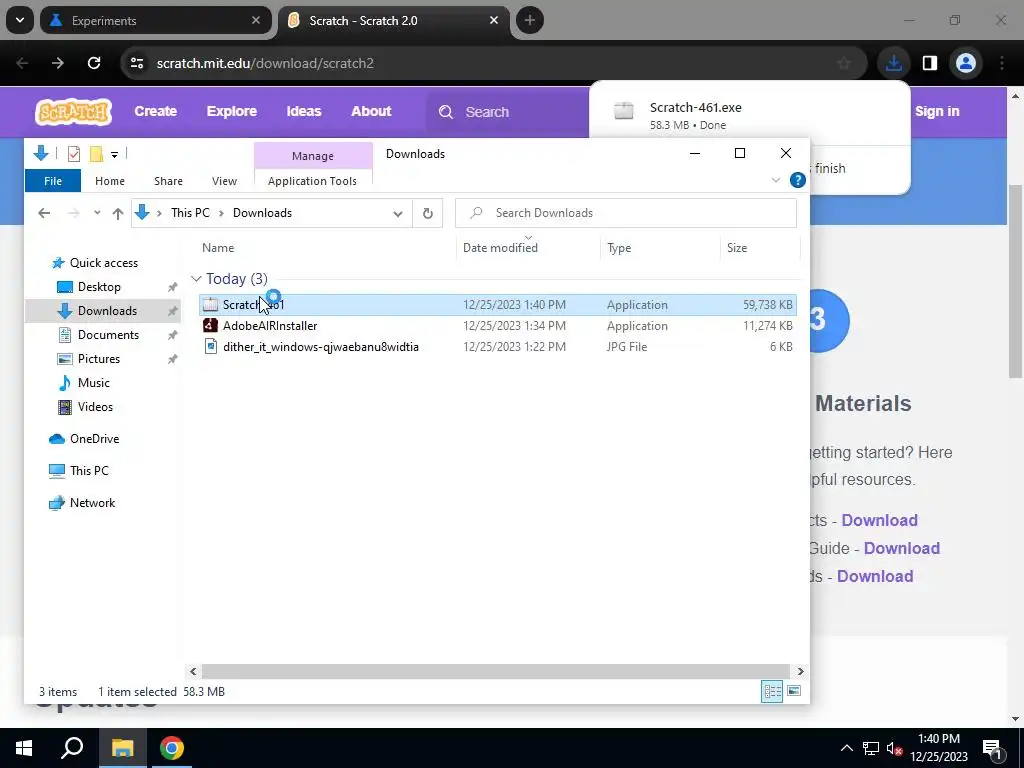Select Quick access in navigation pane
The image size is (1024, 768).
click(103, 263)
